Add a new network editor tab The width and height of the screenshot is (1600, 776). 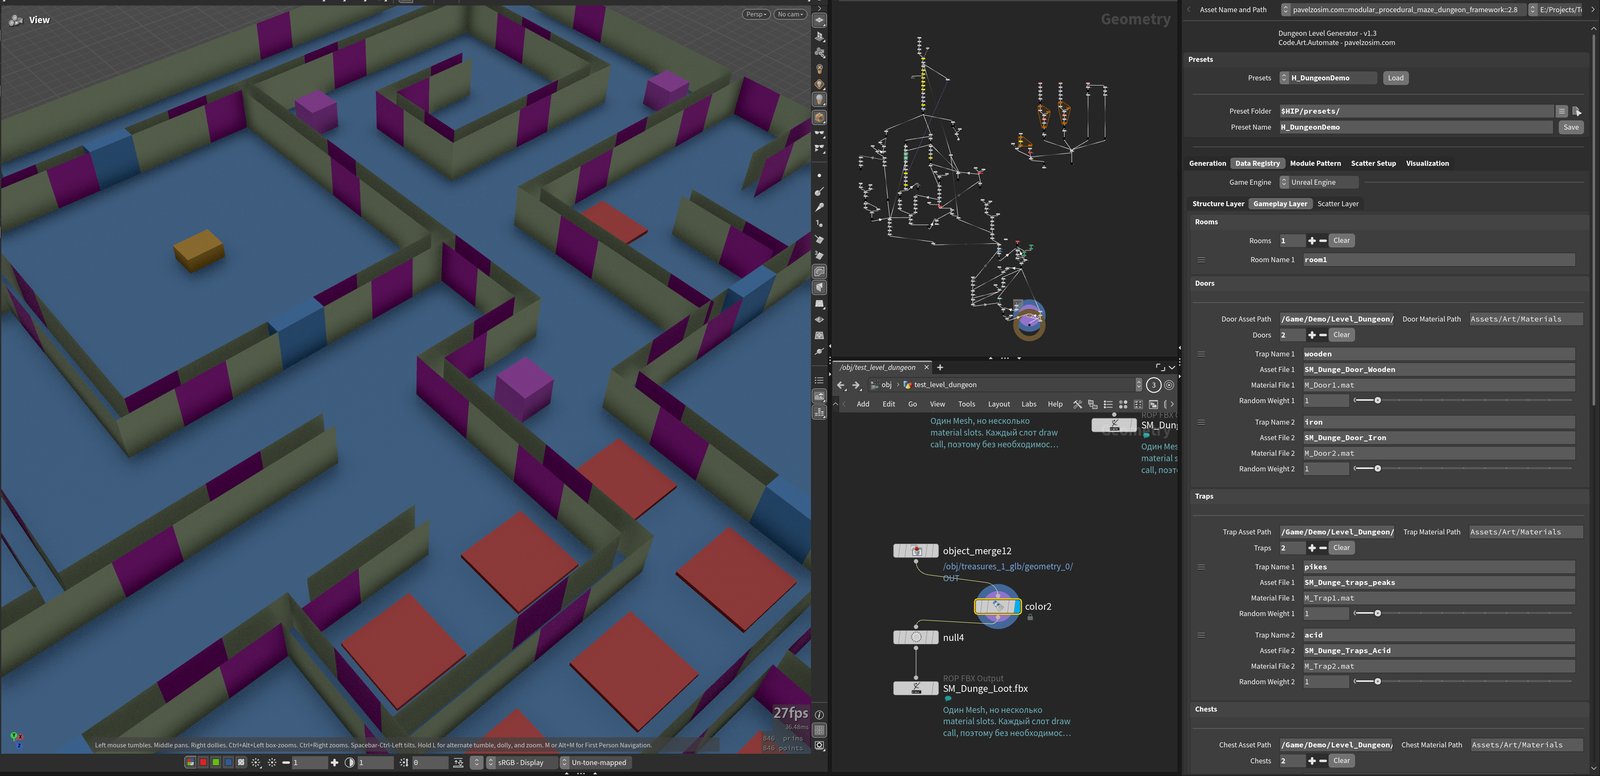(940, 367)
